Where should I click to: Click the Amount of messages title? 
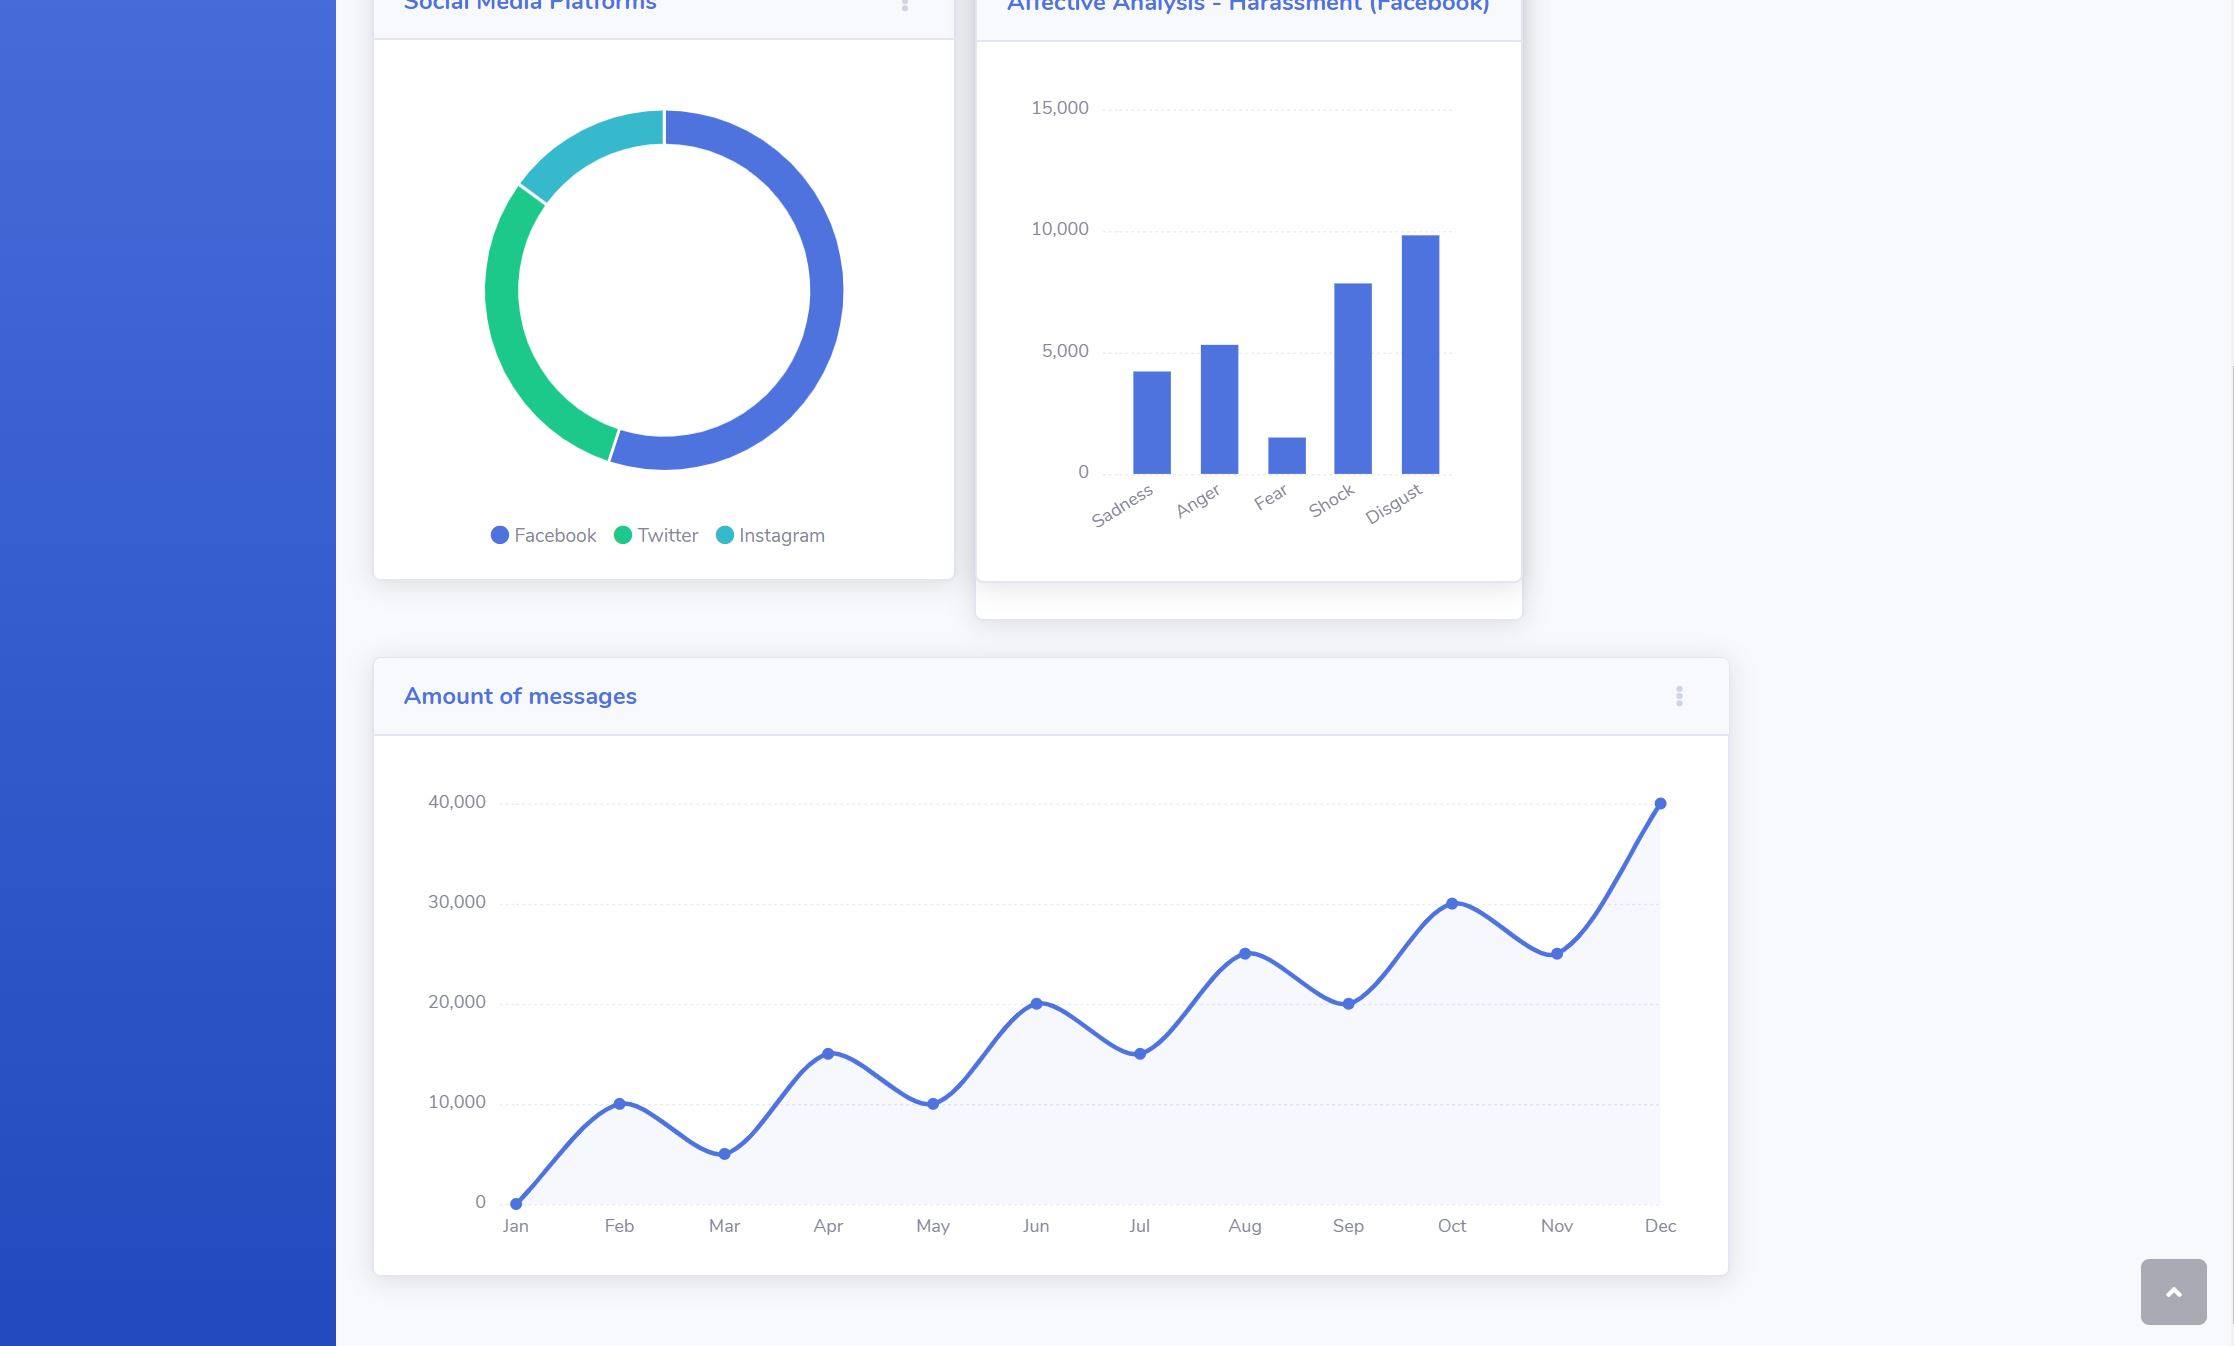tap(520, 696)
